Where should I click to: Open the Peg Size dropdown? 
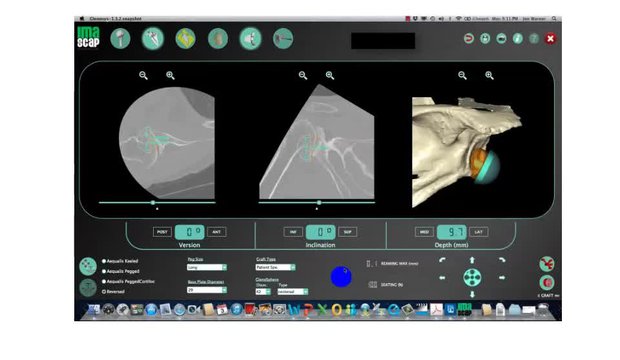pyautogui.click(x=207, y=267)
